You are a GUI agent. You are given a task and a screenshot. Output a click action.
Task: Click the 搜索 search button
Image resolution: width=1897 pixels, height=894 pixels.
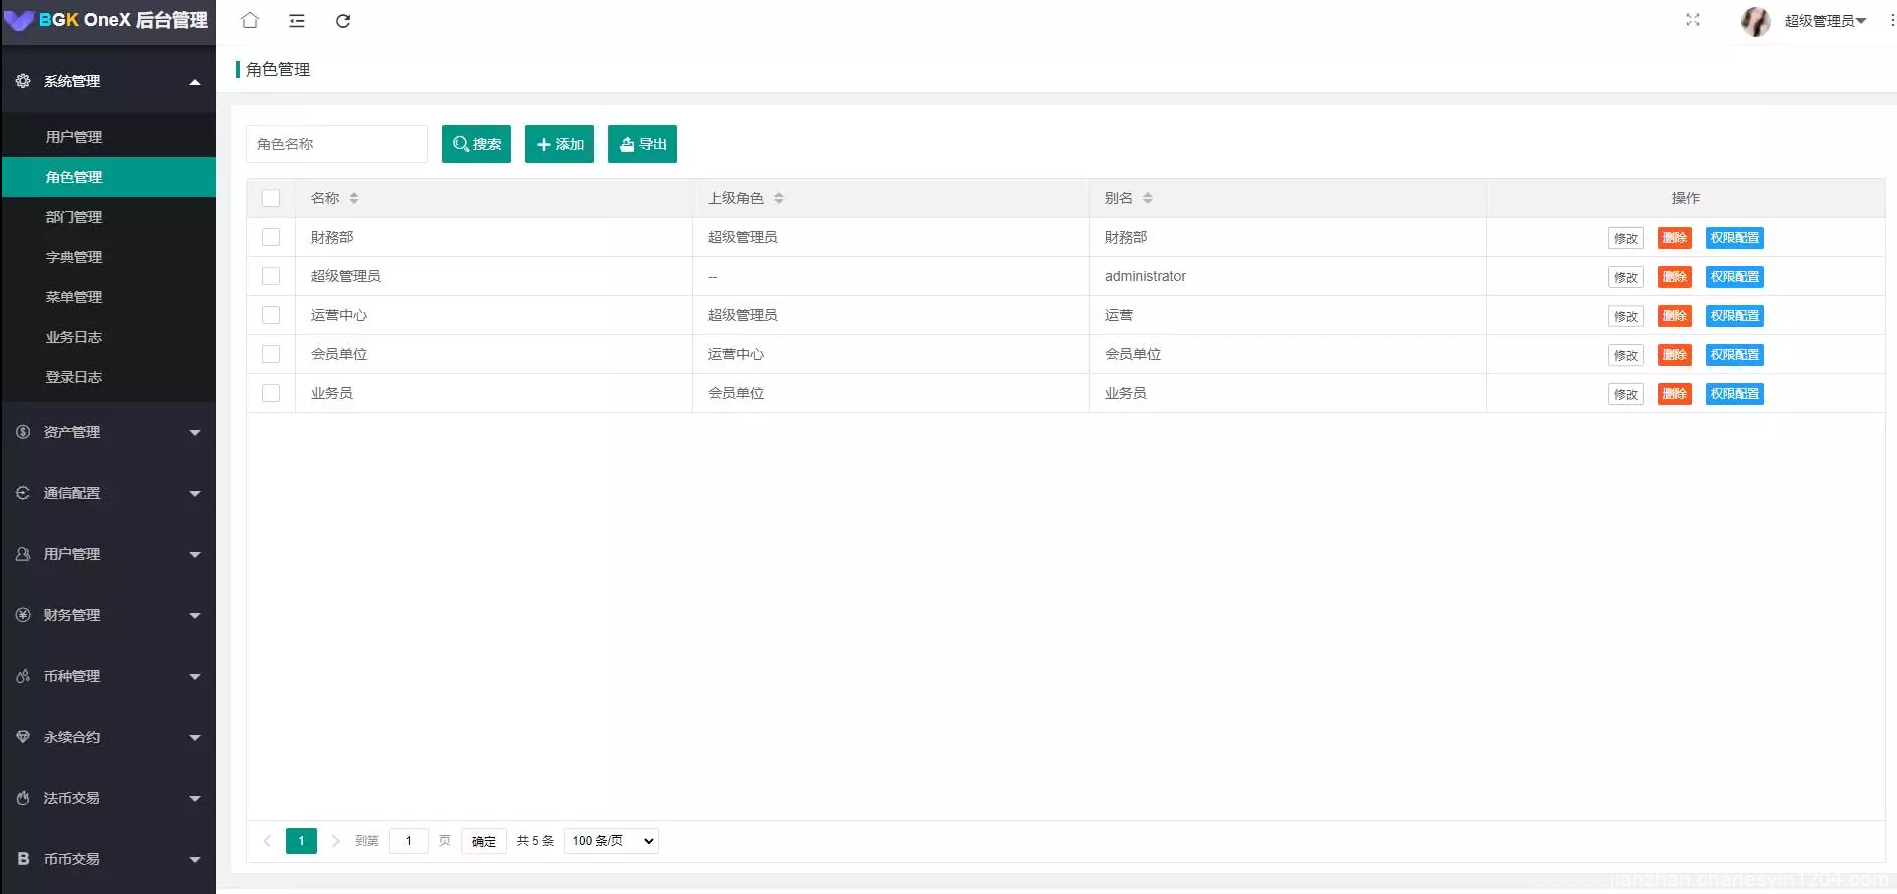[476, 144]
